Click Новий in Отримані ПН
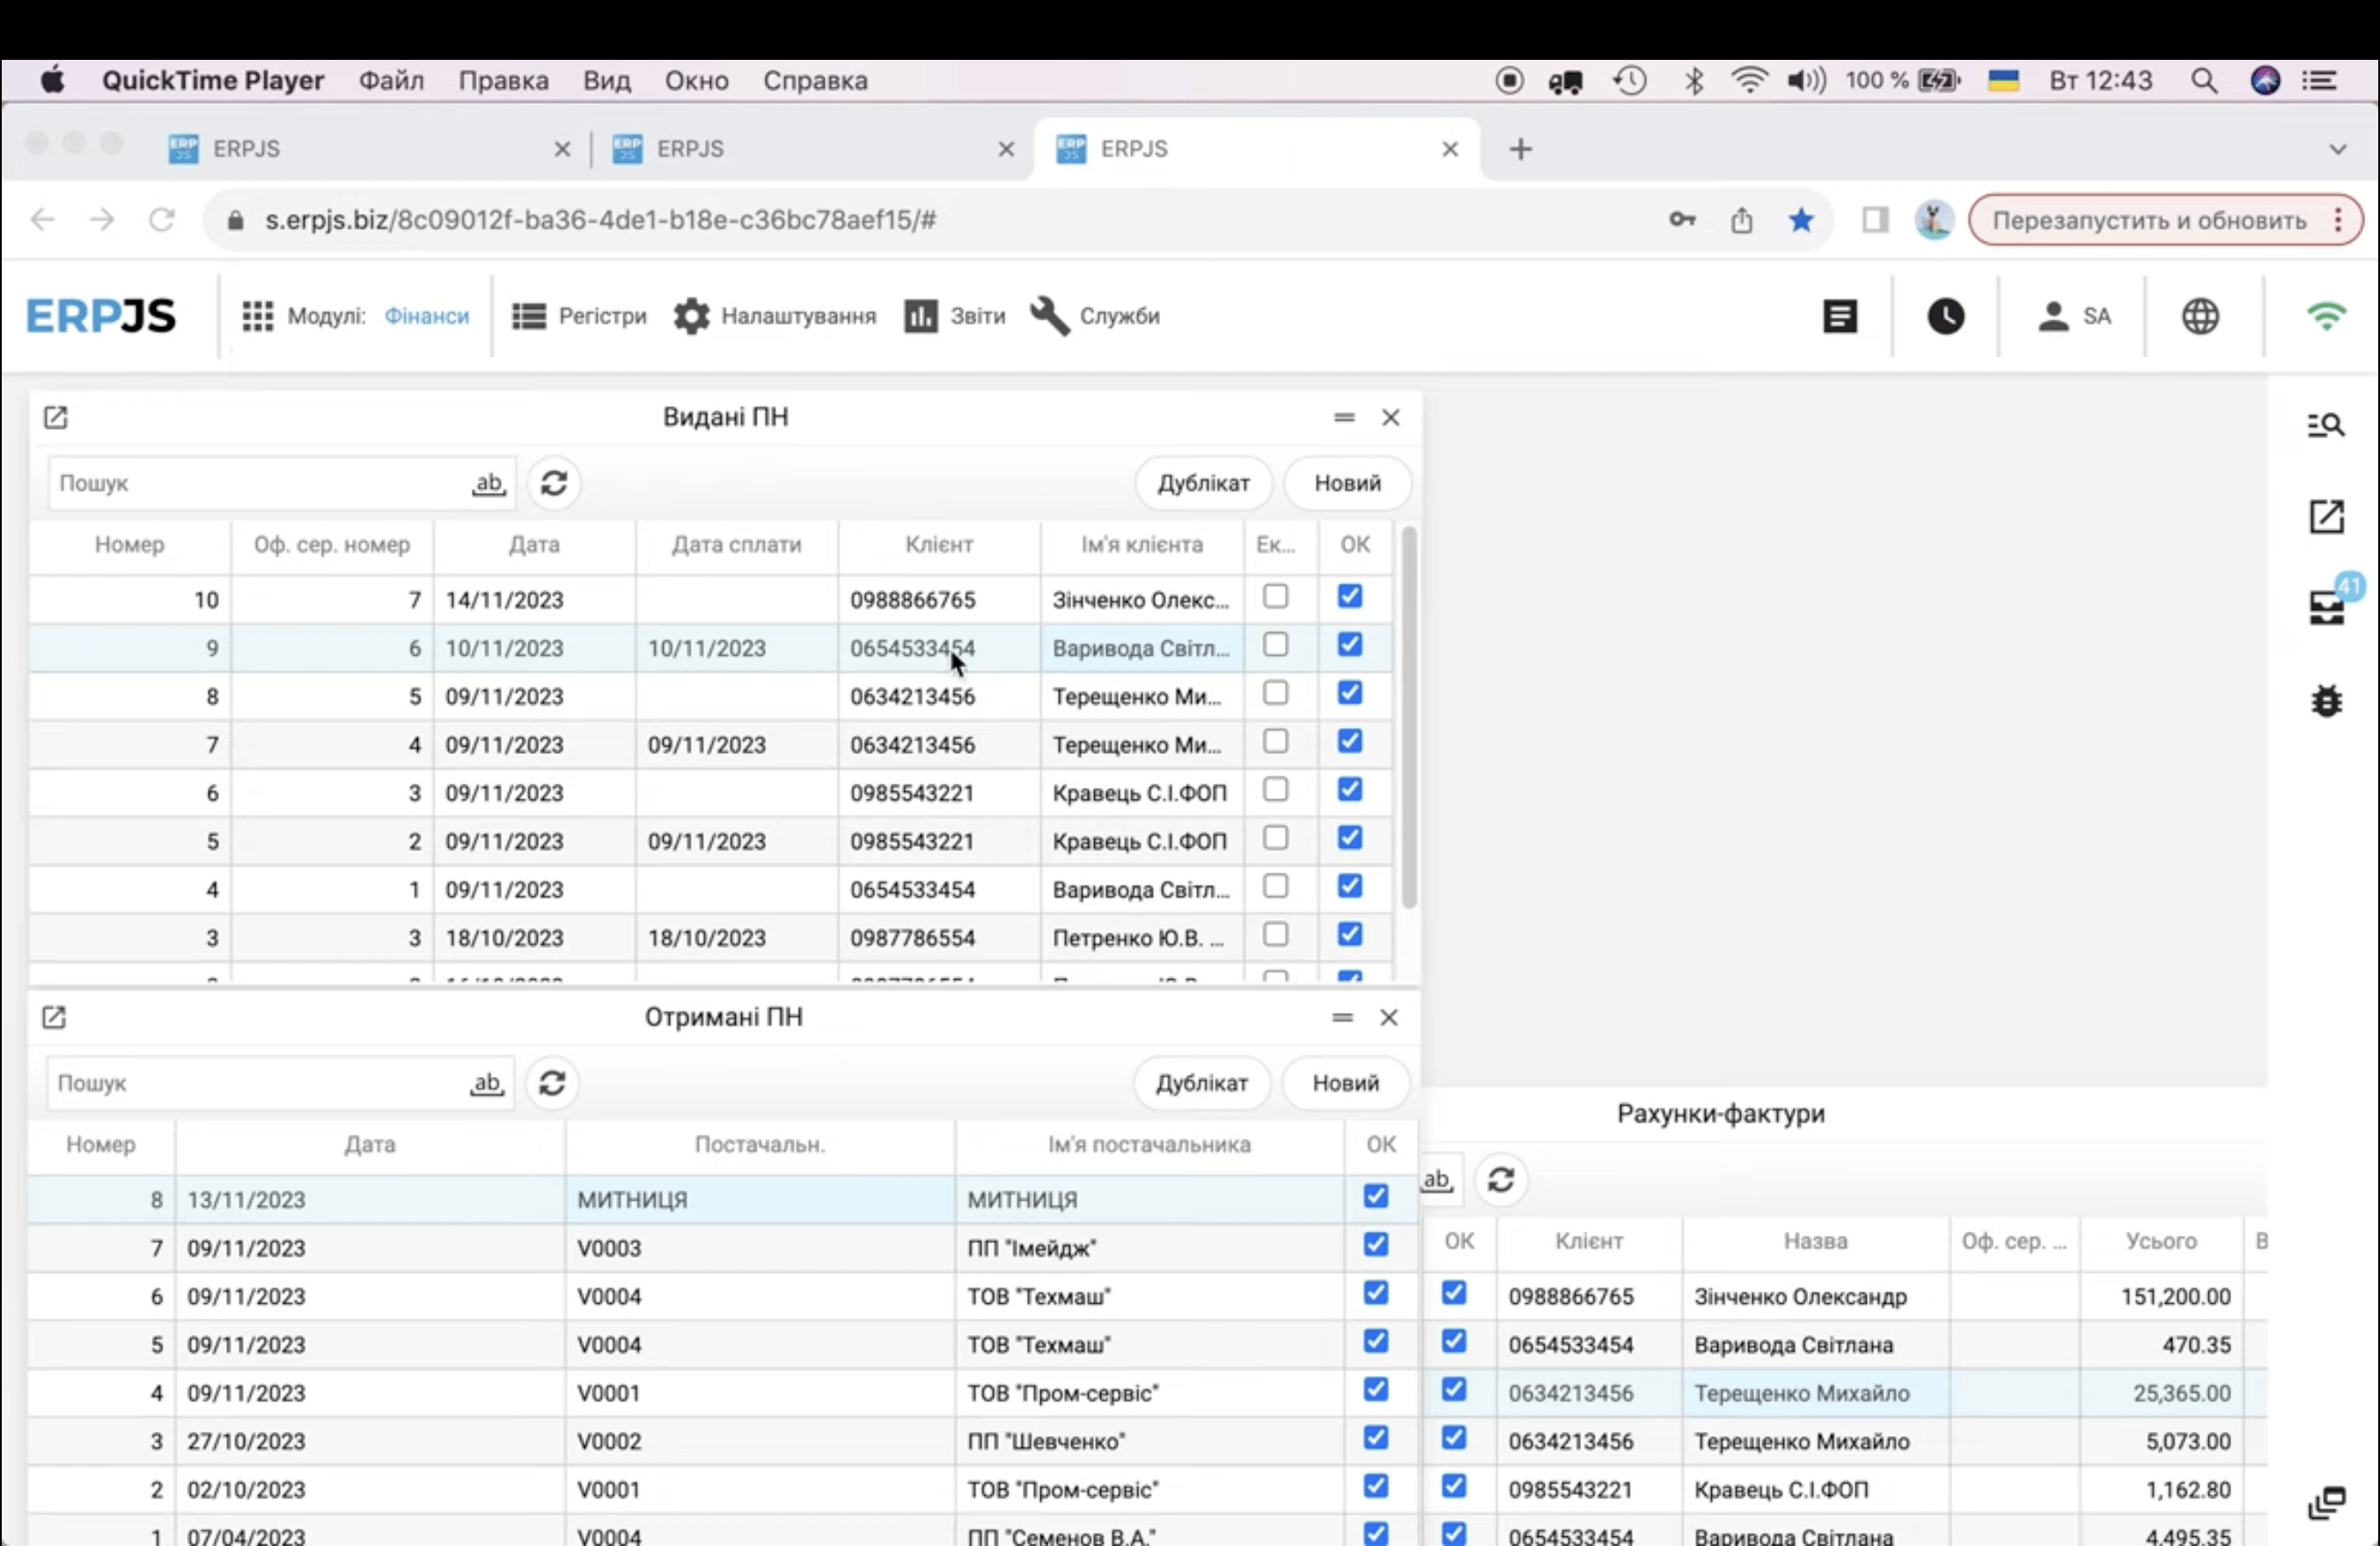 pyautogui.click(x=1345, y=1083)
